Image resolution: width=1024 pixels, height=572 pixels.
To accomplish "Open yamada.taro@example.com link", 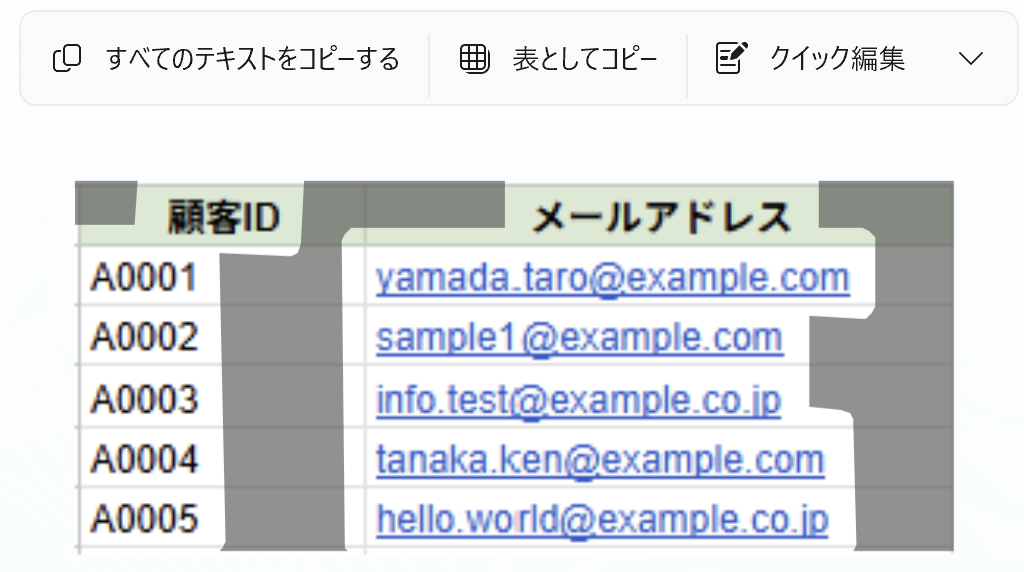I will click(613, 278).
